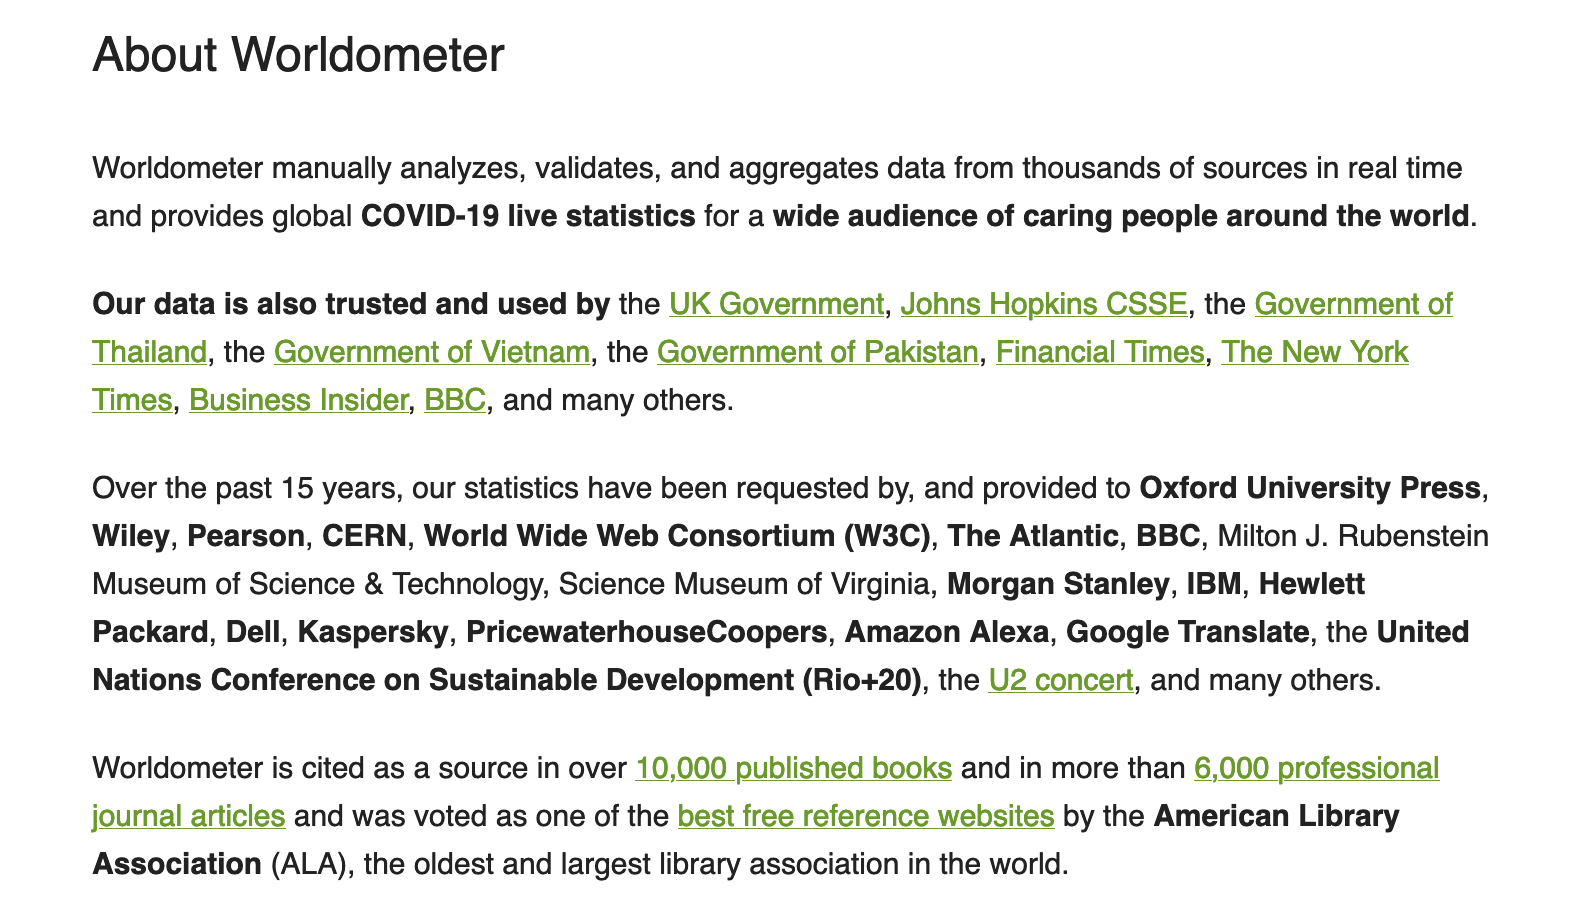Click the Johns Hopkins CSSE link

[x=1044, y=304]
